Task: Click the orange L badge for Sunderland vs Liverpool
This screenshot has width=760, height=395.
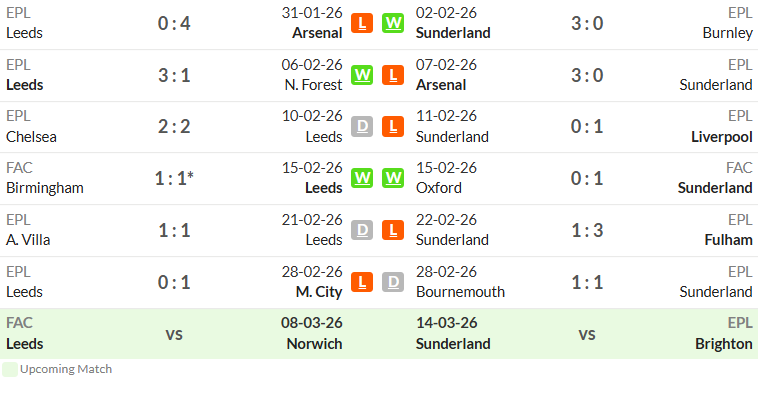Action: pyautogui.click(x=393, y=126)
